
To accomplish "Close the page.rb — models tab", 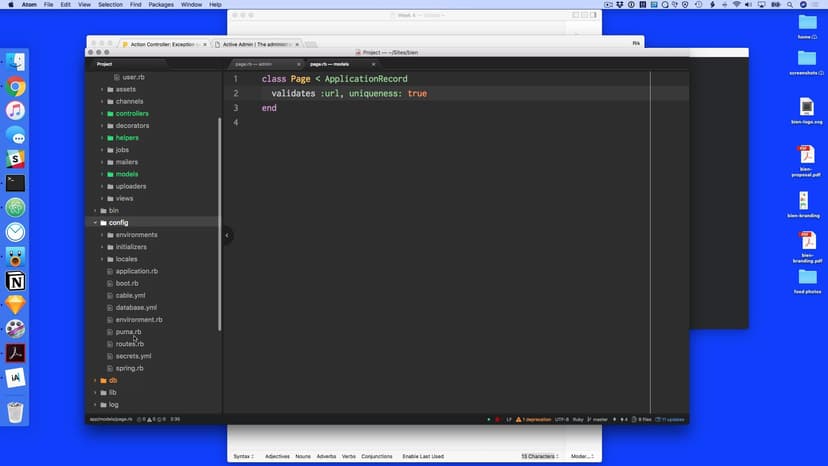I will 374,64.
